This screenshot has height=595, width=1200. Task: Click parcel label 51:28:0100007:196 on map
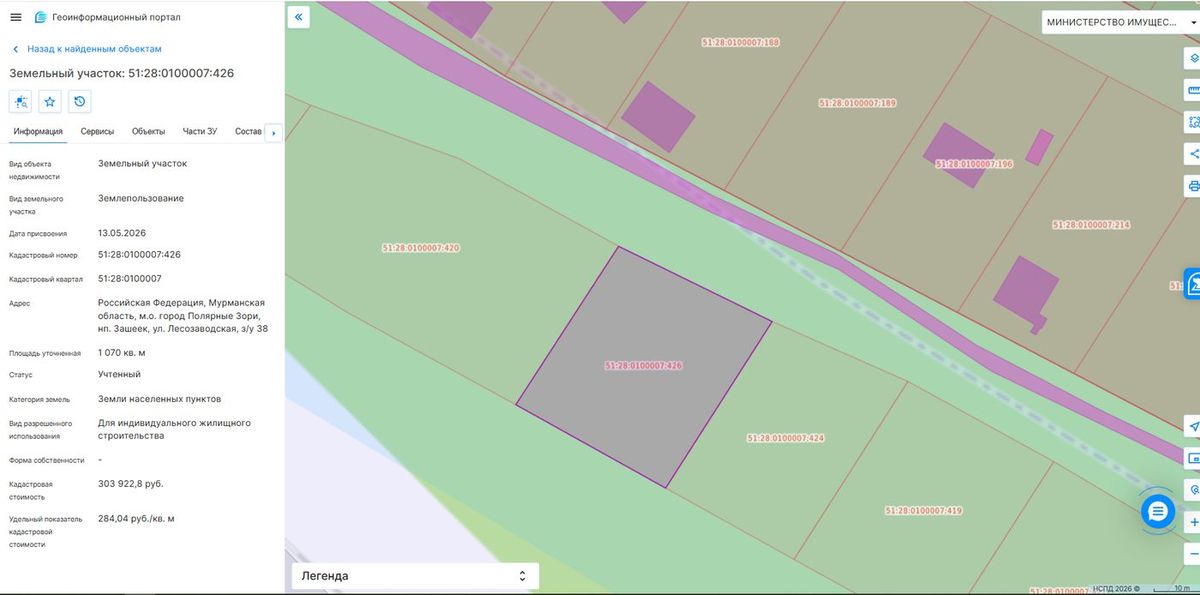(974, 163)
